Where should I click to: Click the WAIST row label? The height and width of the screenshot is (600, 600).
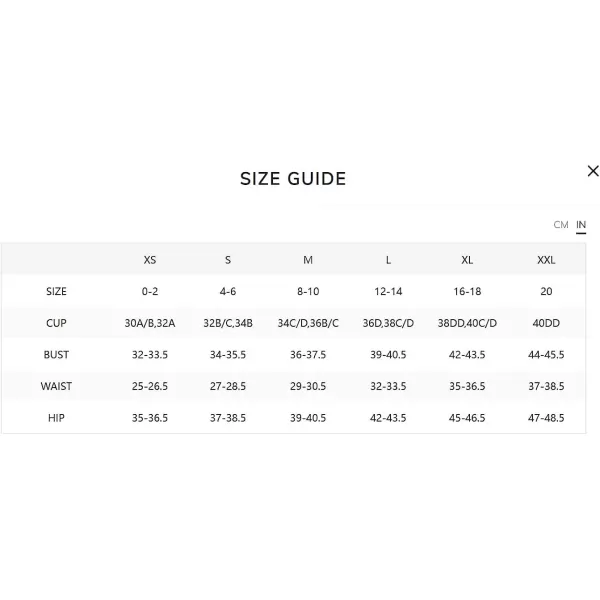pos(56,386)
